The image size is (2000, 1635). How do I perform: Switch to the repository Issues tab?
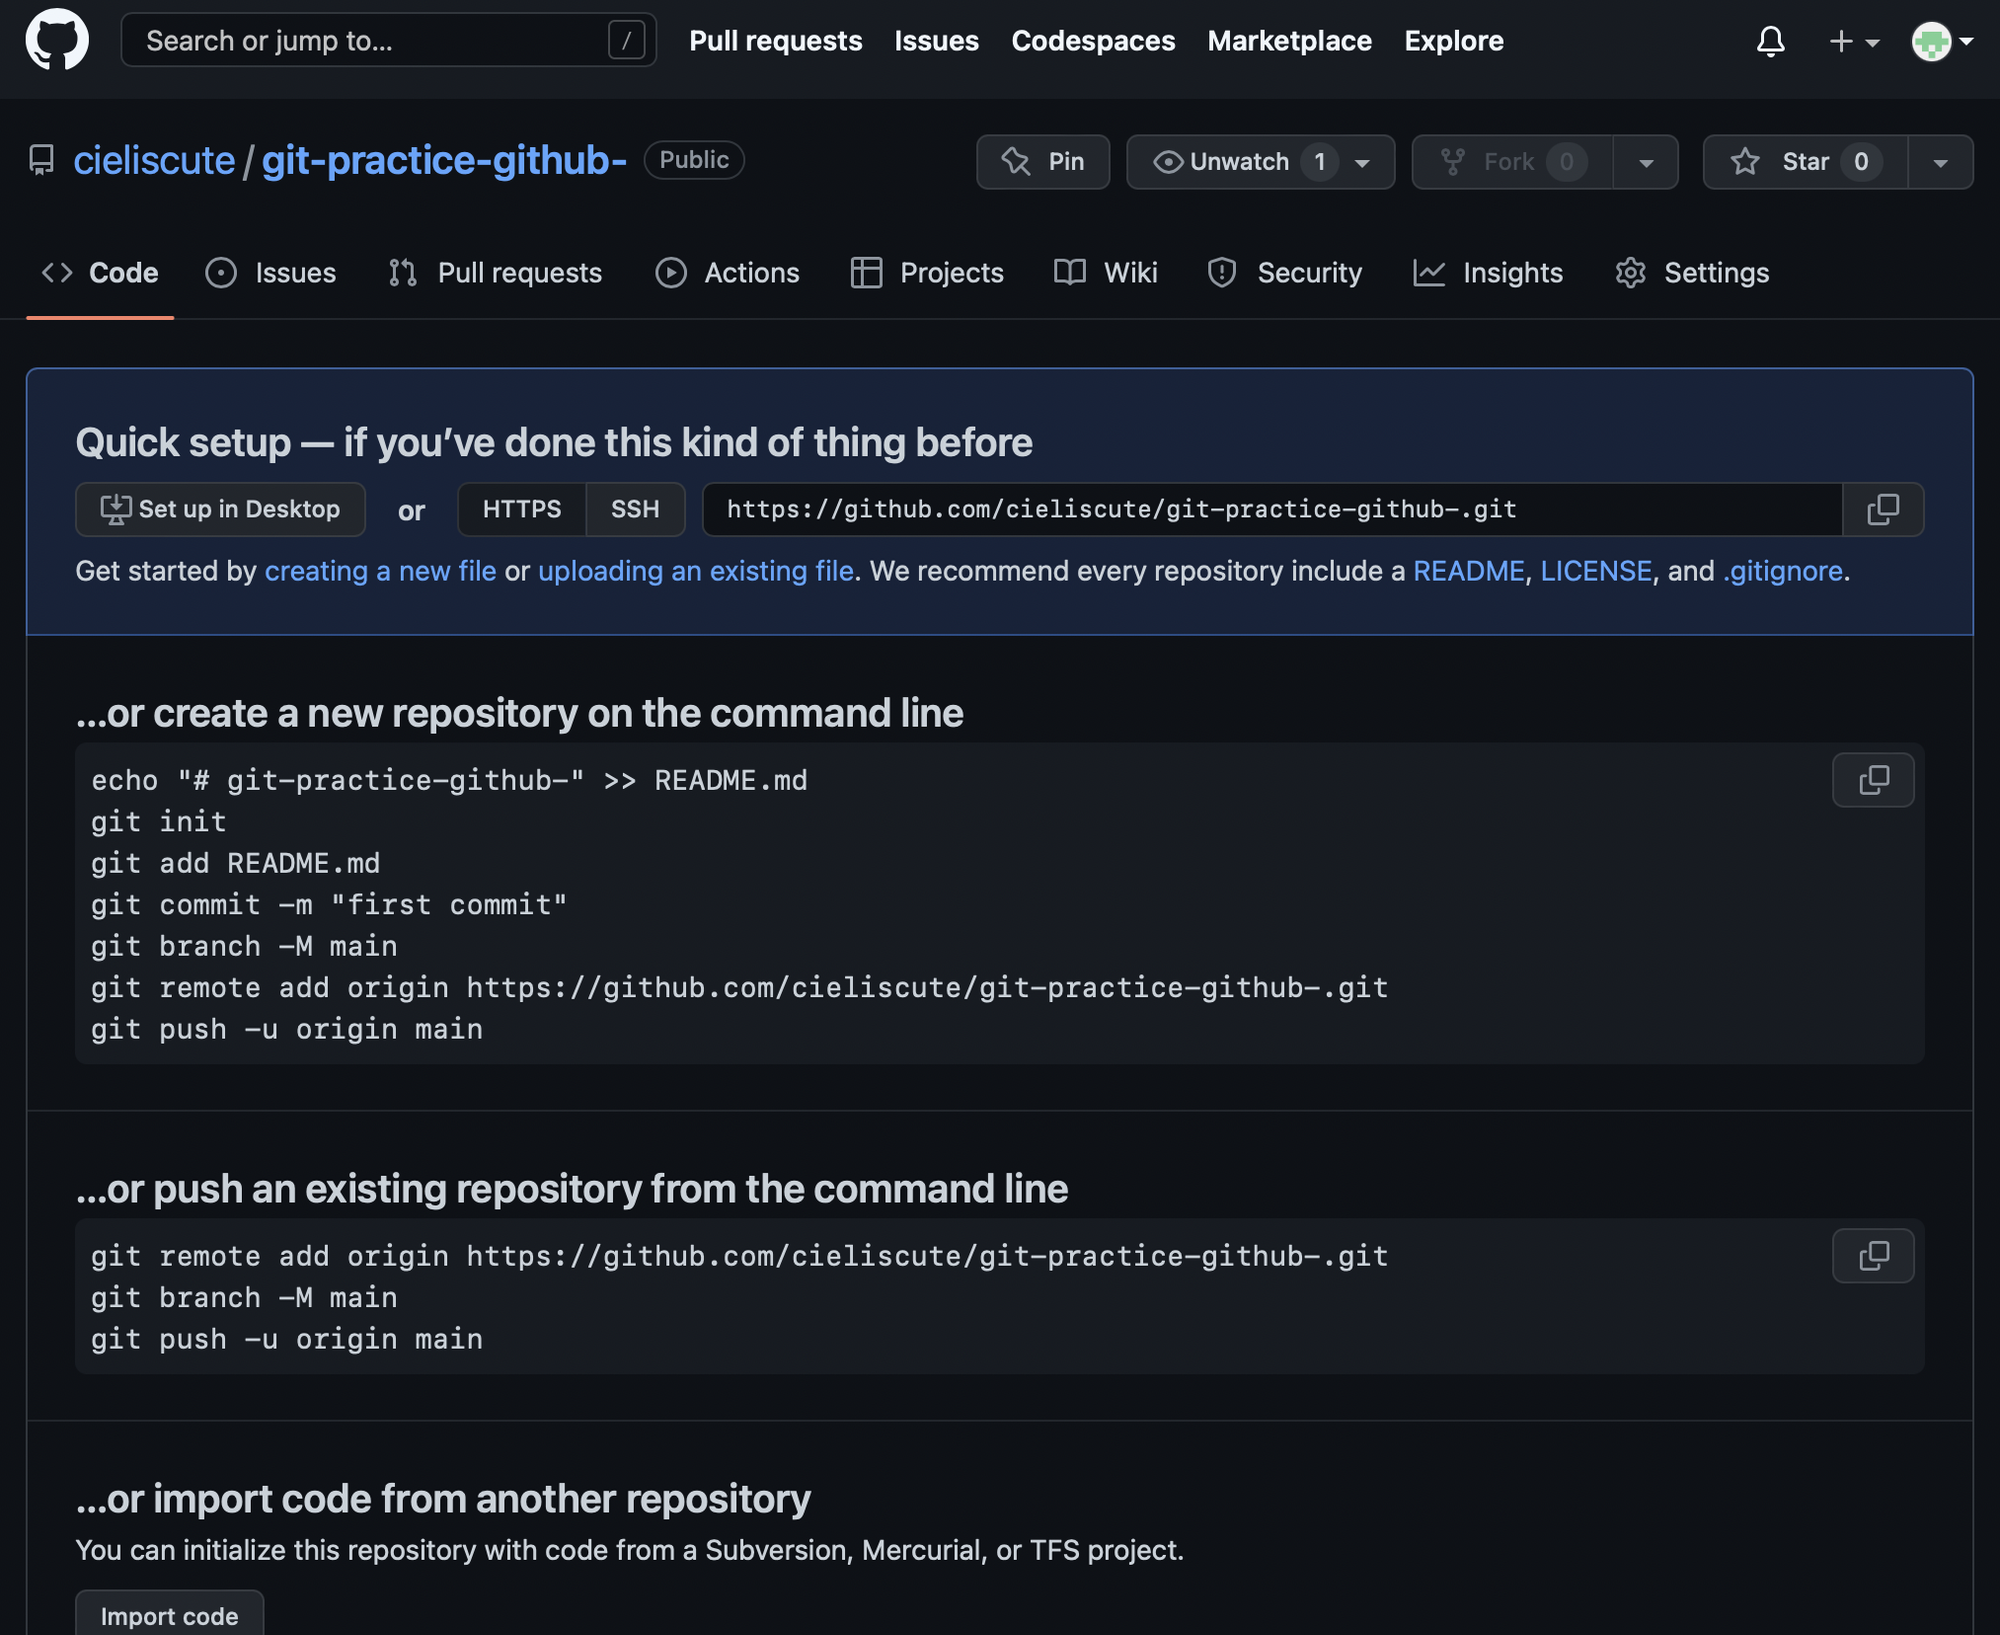click(x=271, y=273)
